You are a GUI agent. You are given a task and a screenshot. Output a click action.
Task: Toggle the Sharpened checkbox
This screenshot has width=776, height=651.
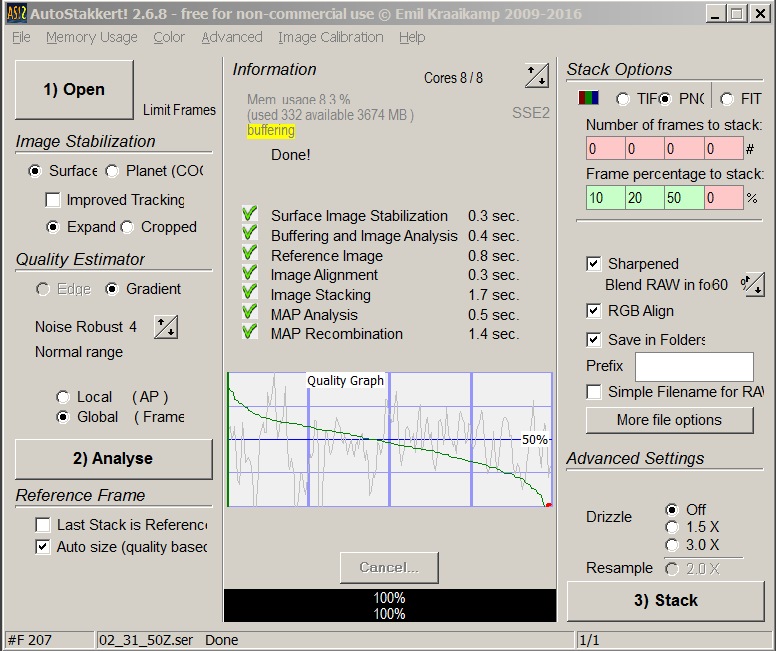(x=593, y=264)
